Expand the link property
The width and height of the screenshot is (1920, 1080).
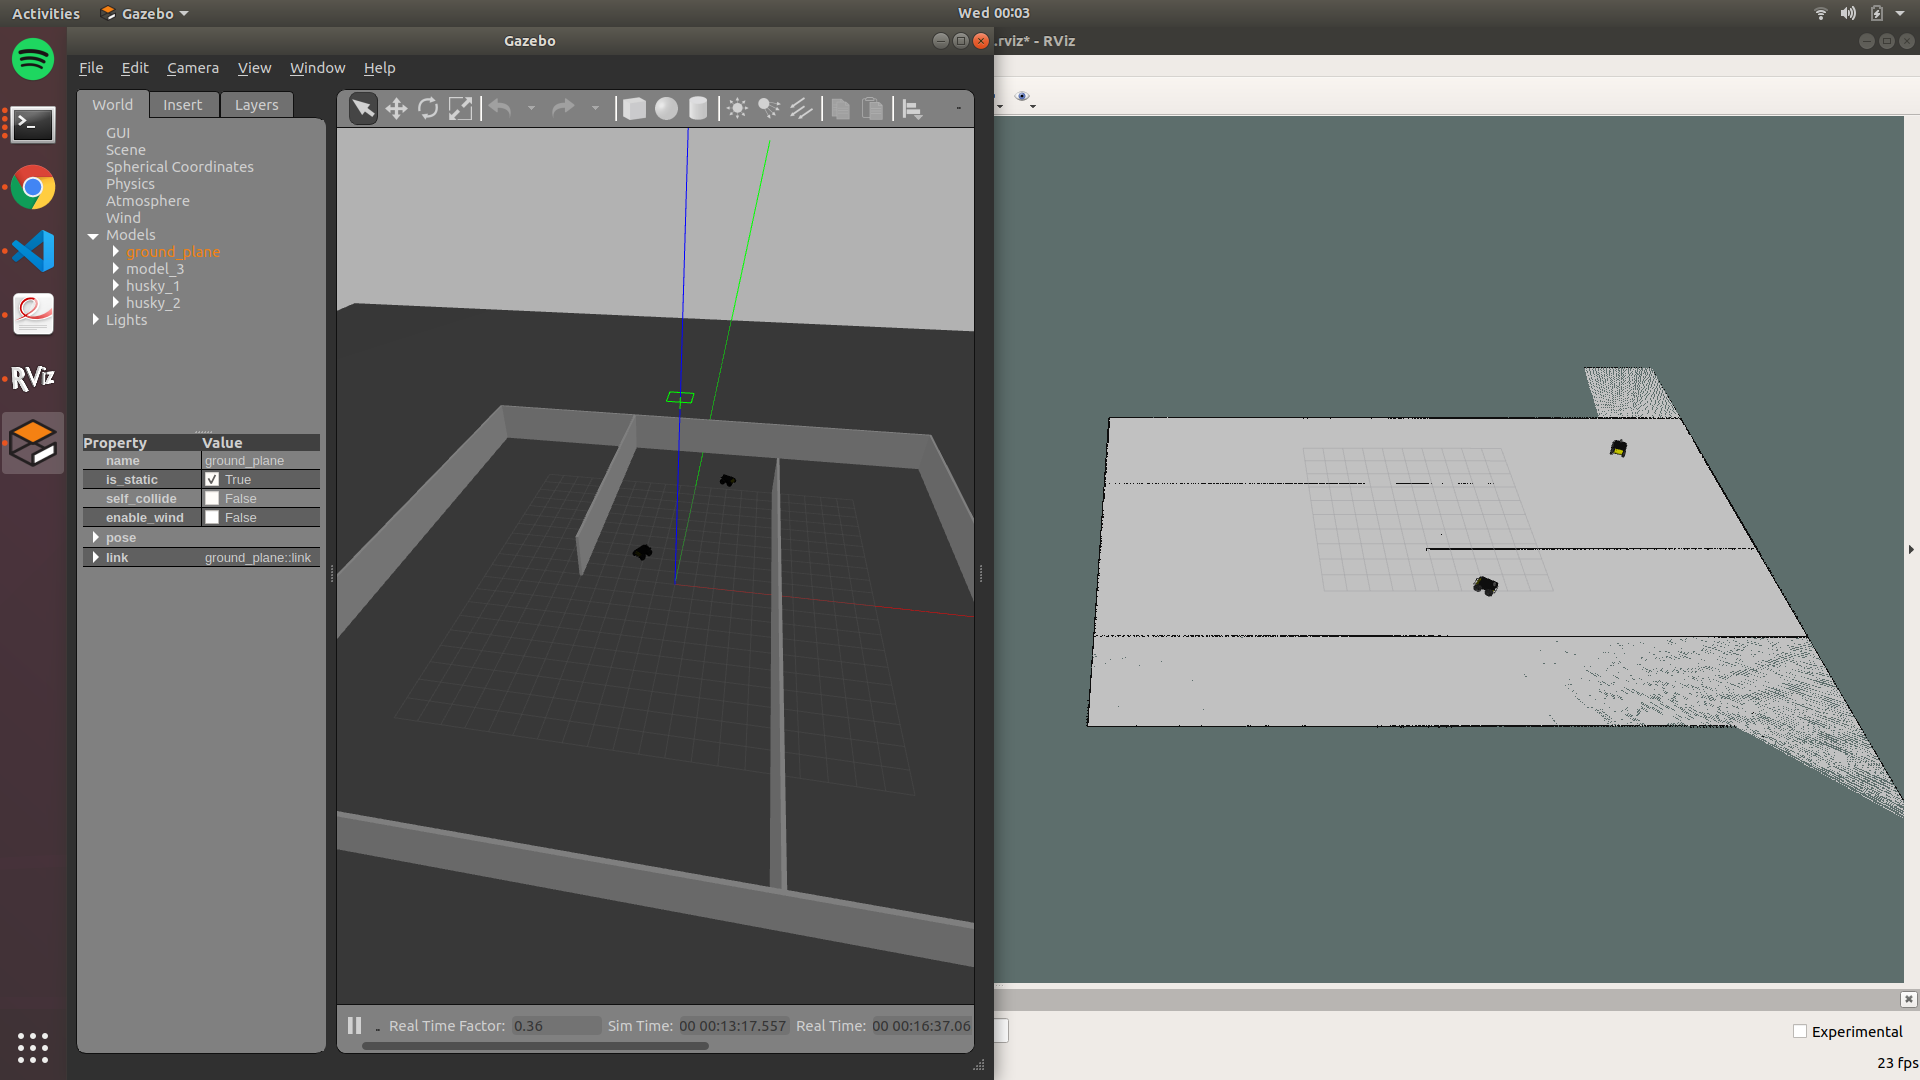tap(96, 558)
